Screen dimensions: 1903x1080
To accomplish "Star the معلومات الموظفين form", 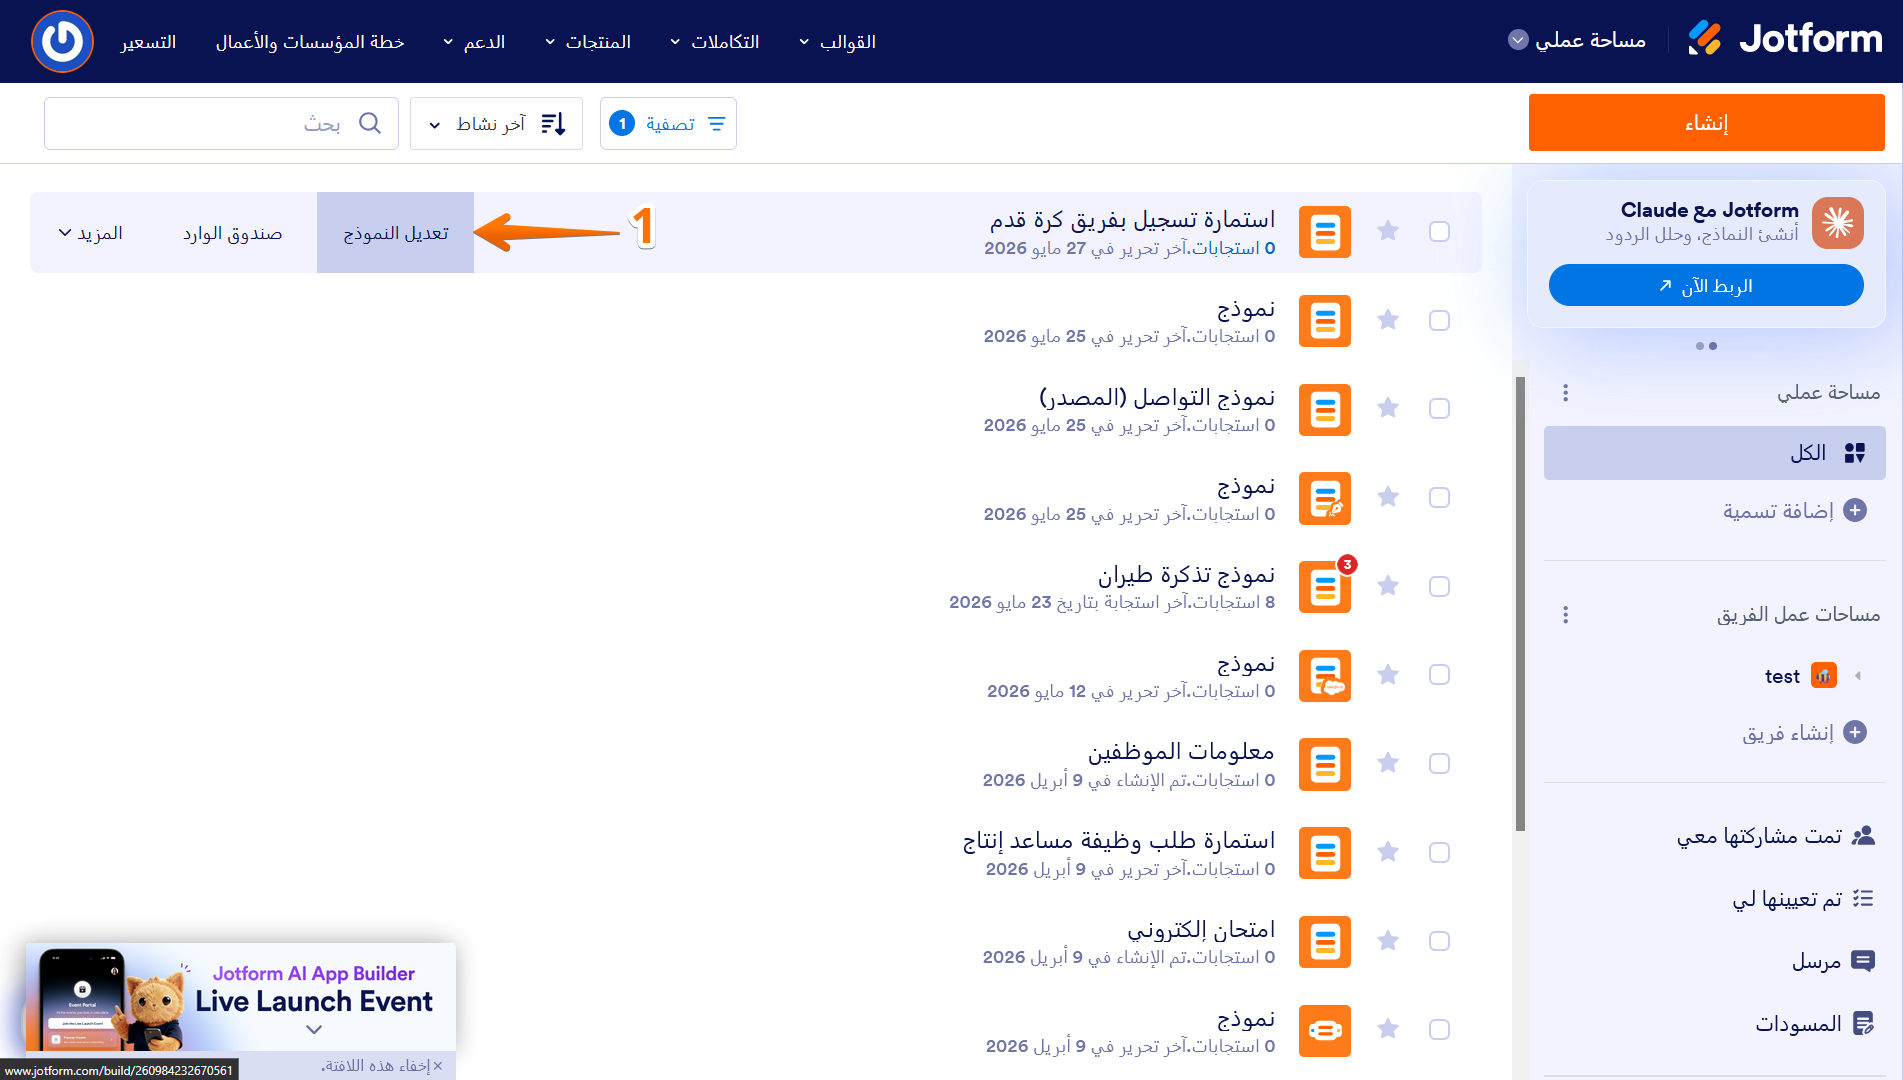I will [1388, 763].
